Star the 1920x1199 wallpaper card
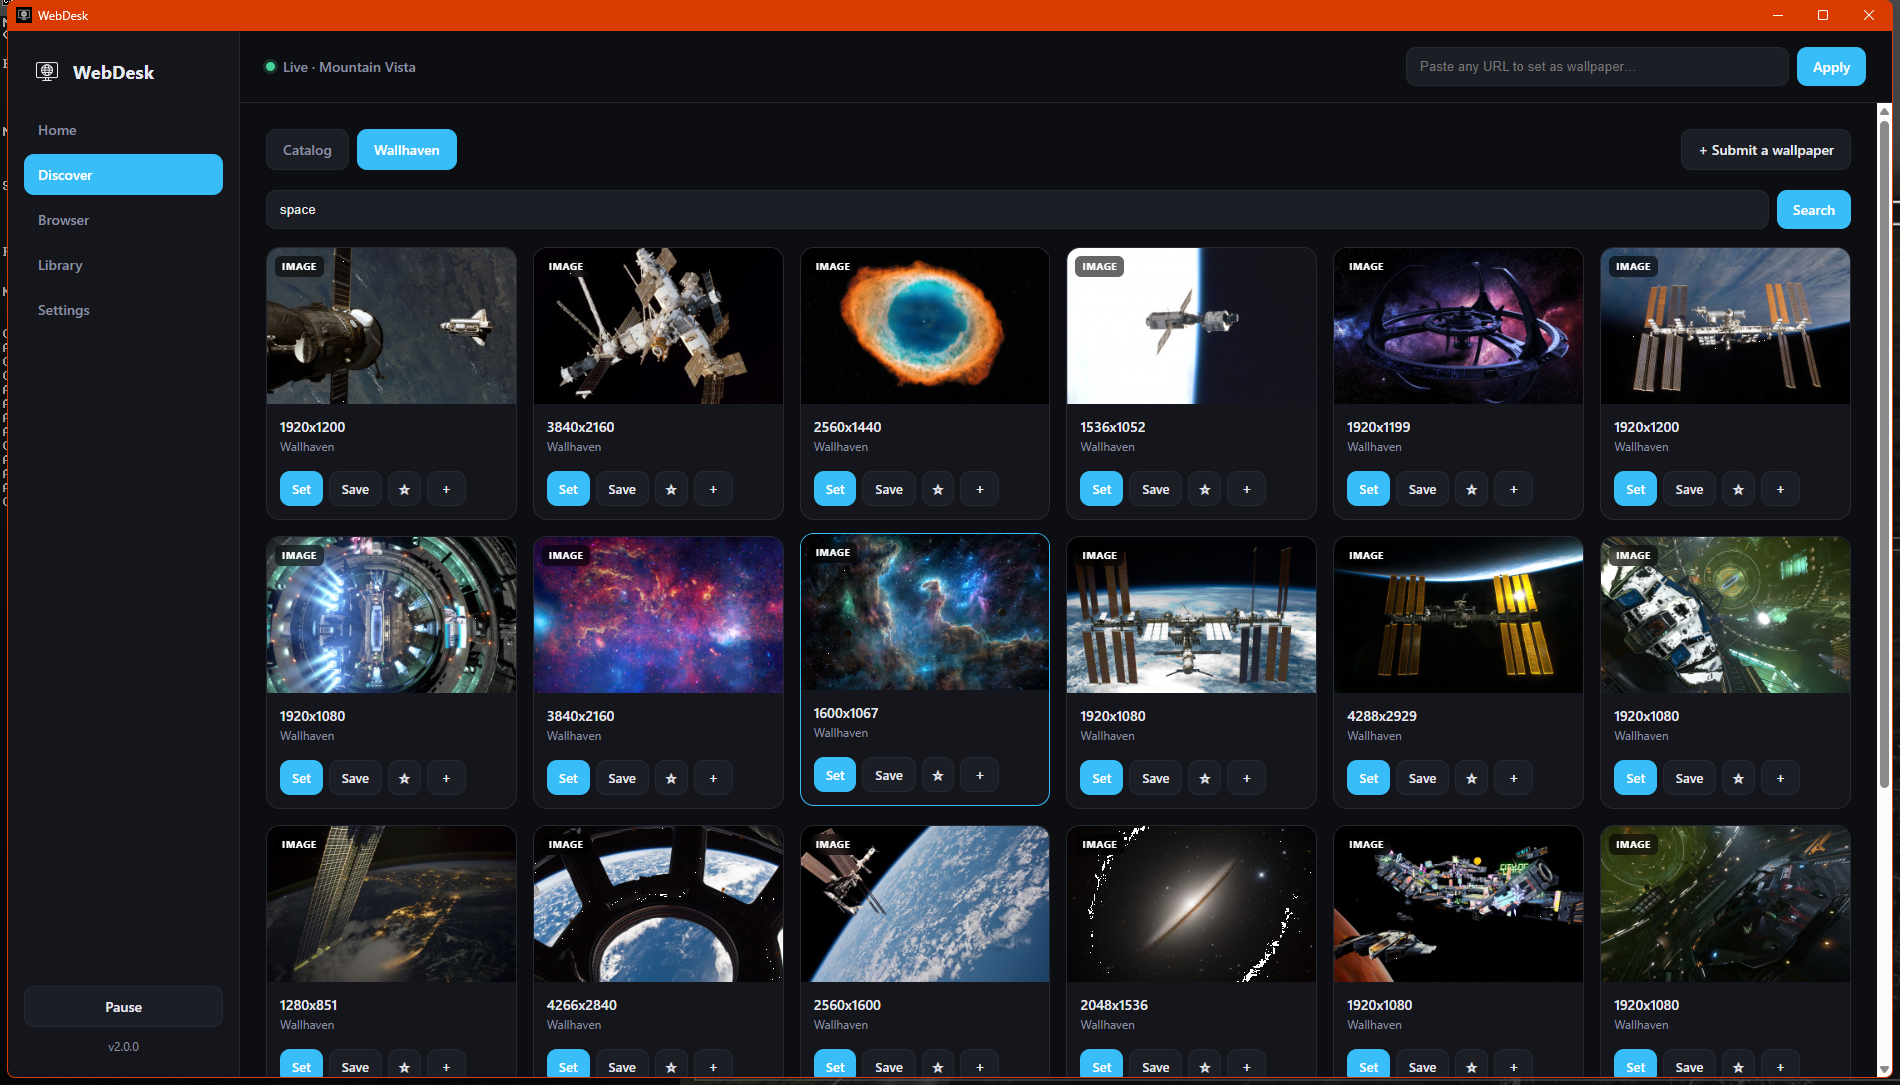The image size is (1900, 1085). [1472, 489]
